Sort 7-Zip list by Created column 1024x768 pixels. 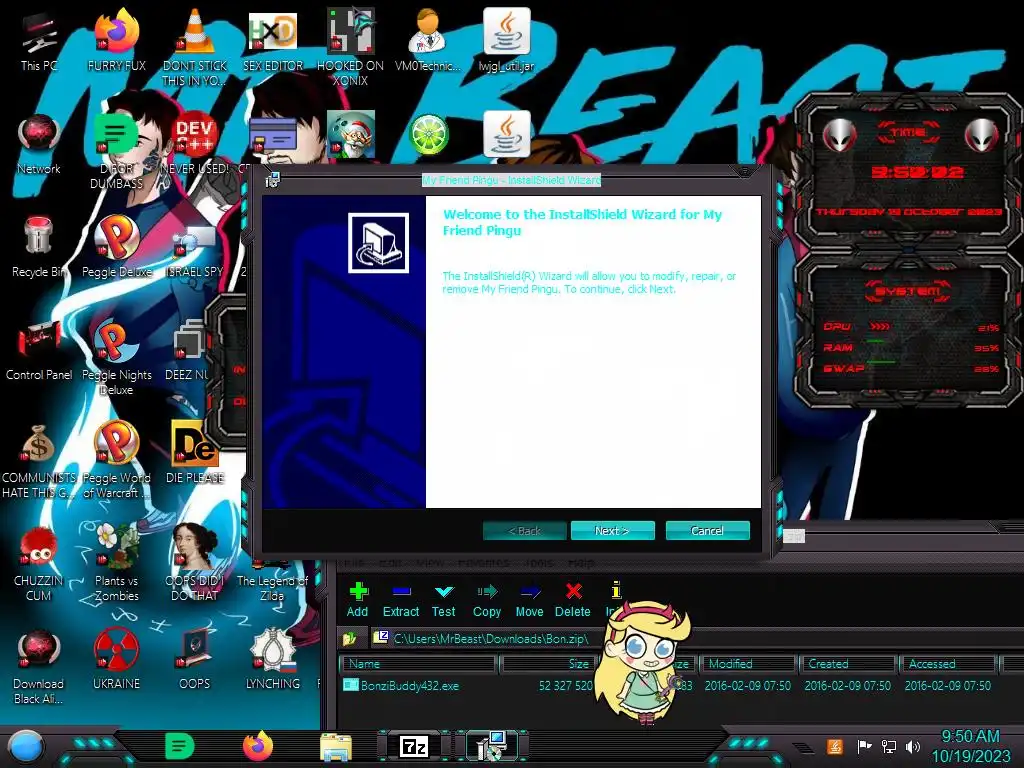pos(848,664)
